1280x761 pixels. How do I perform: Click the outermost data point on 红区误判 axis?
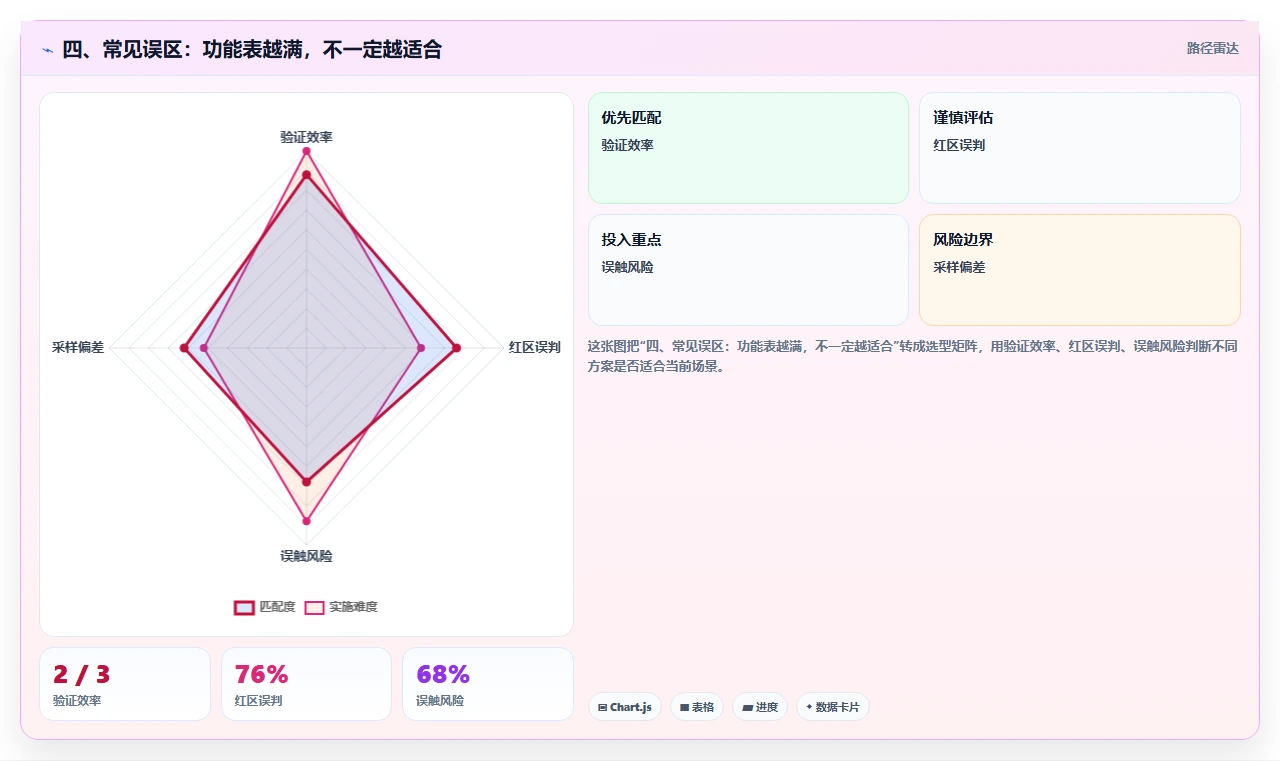click(456, 348)
